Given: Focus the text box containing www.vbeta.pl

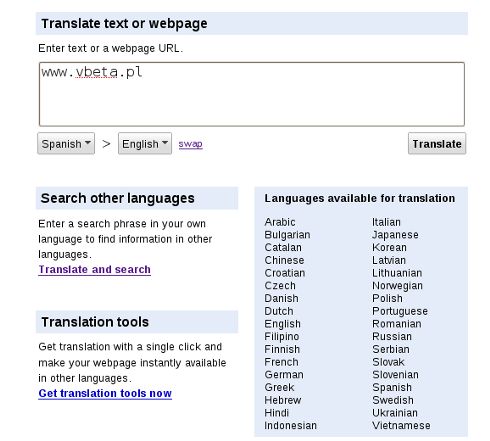Looking at the screenshot, I should pyautogui.click(x=252, y=94).
